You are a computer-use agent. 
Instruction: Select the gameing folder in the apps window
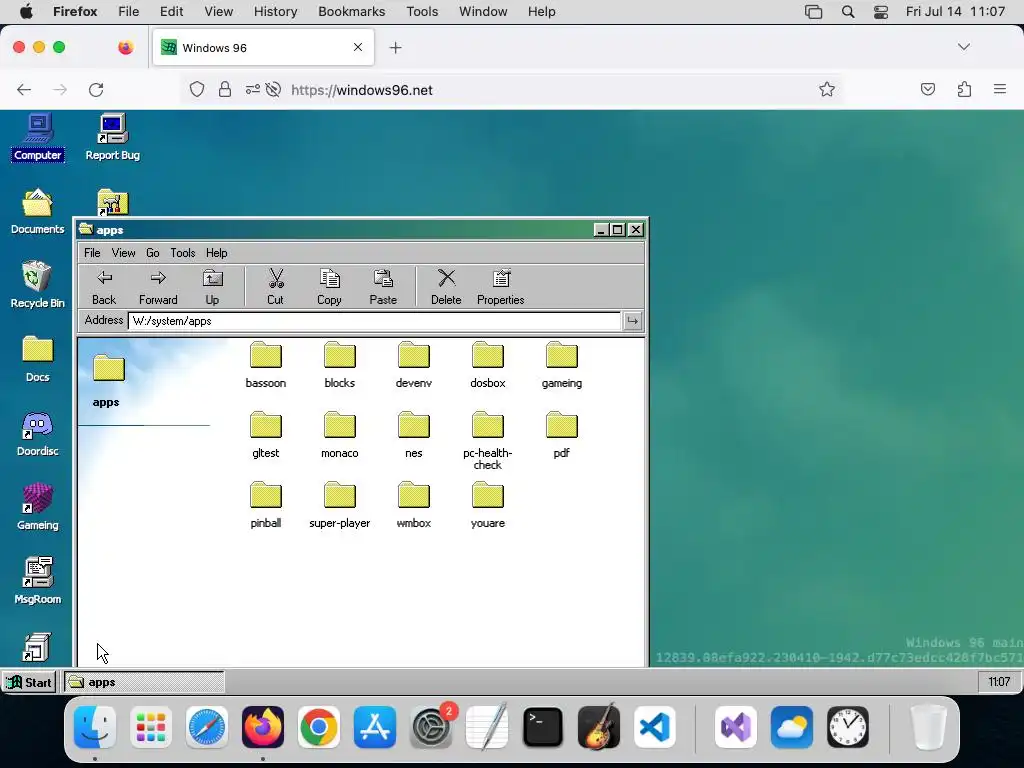point(562,365)
